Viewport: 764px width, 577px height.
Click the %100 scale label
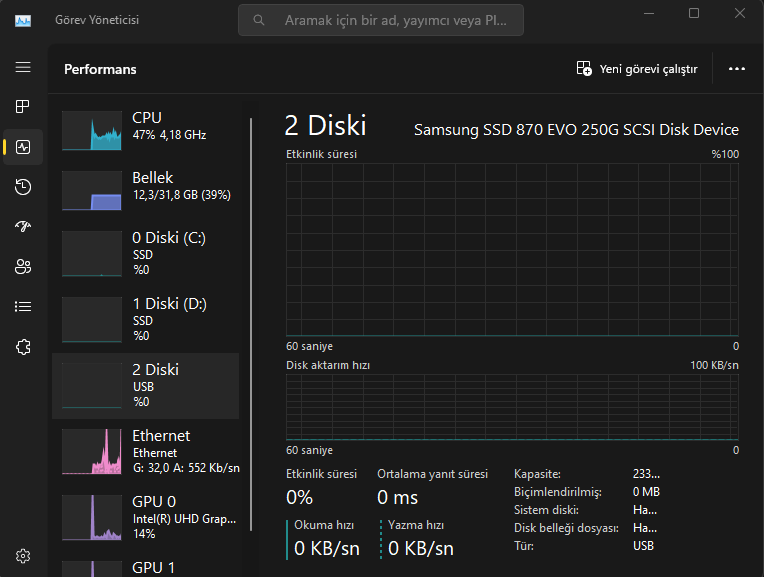[725, 154]
